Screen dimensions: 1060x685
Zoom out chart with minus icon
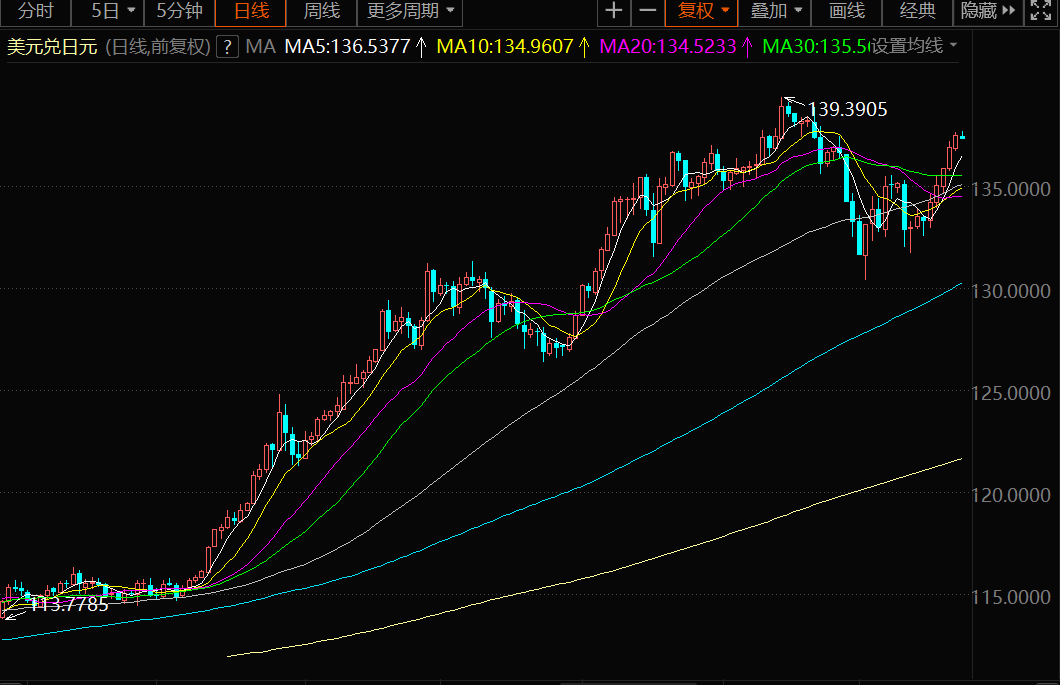pos(648,11)
